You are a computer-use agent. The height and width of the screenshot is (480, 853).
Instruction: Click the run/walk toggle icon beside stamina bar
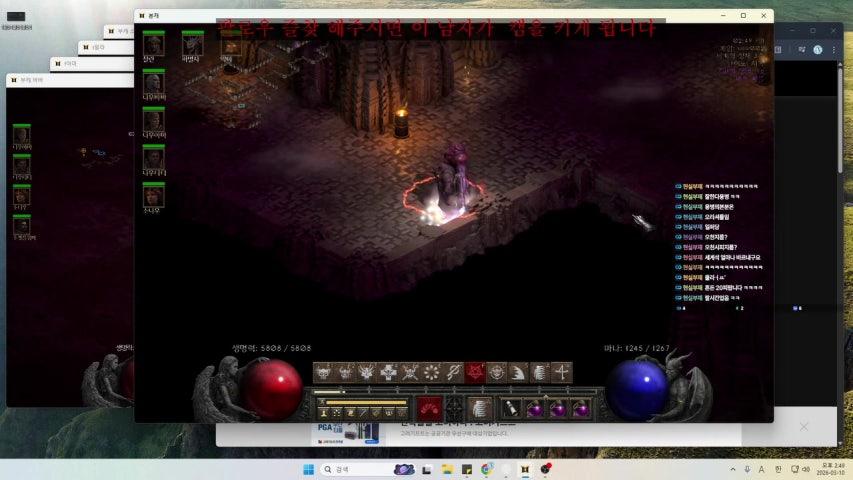[x=322, y=402]
